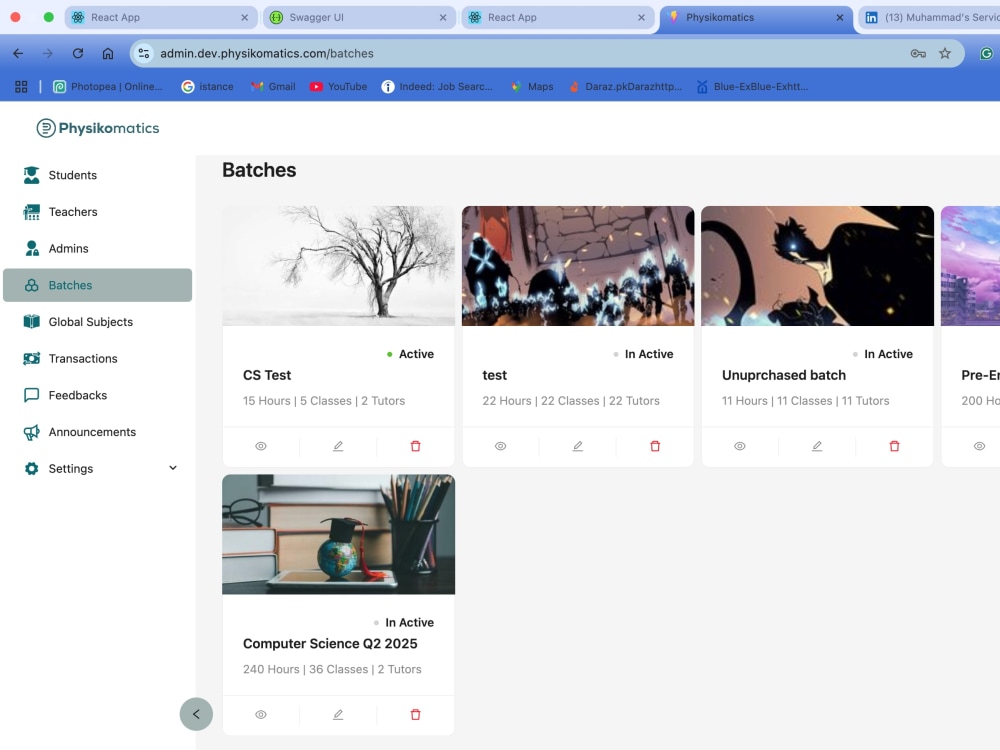The height and width of the screenshot is (750, 1000).
Task: Edit the CS Test batch
Action: pyautogui.click(x=338, y=446)
